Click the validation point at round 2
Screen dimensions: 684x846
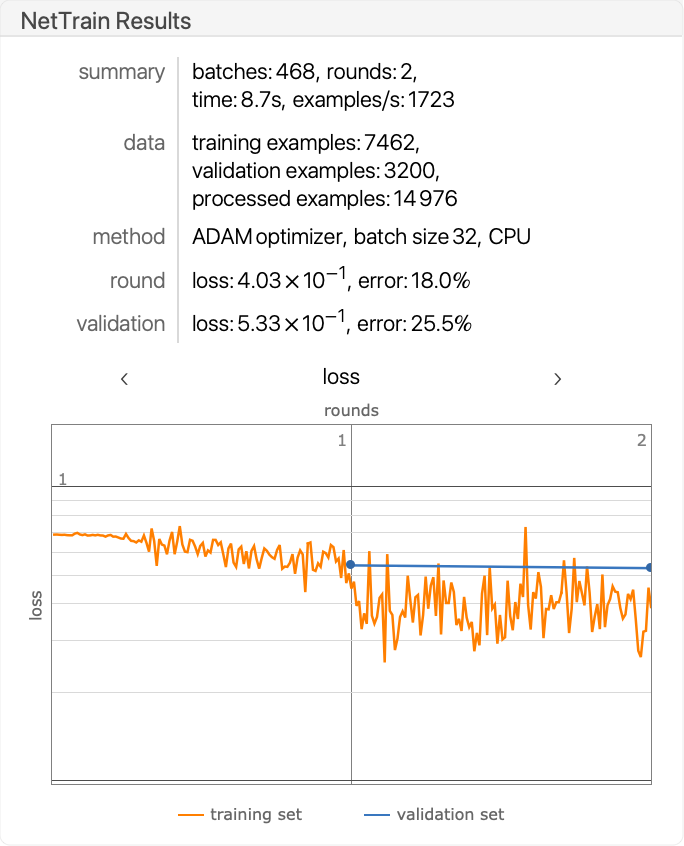pos(650,568)
